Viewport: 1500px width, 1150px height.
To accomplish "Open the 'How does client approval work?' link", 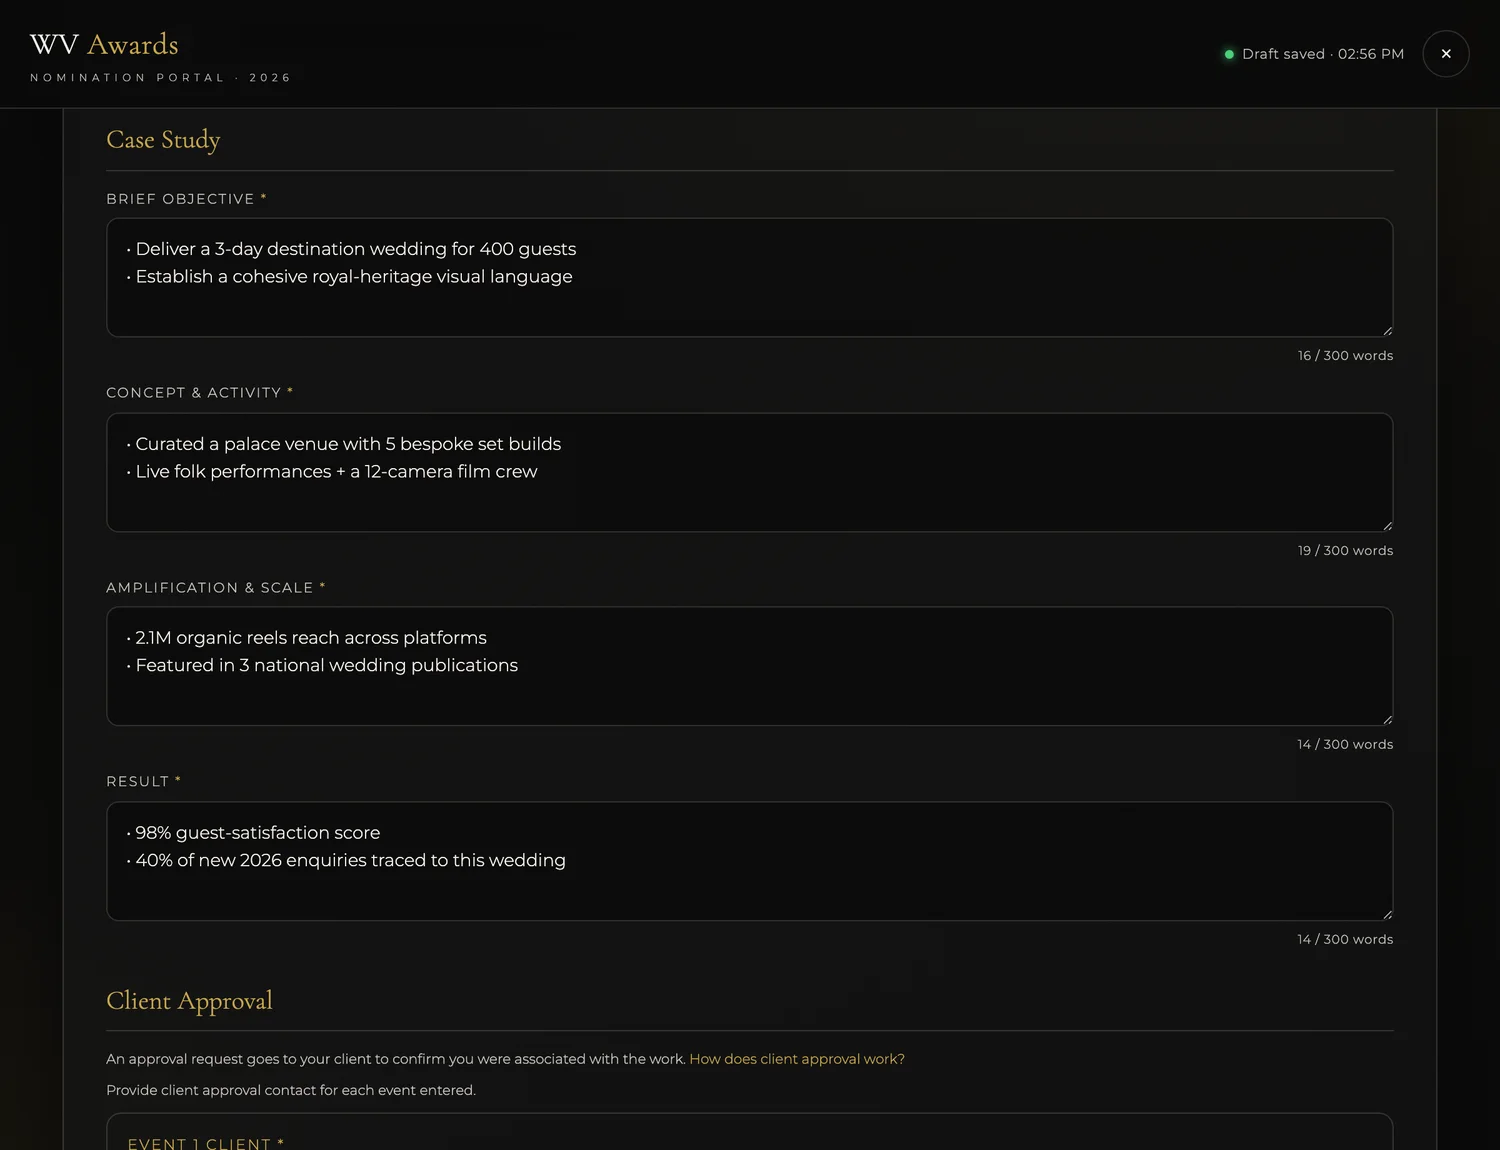I will point(797,1059).
